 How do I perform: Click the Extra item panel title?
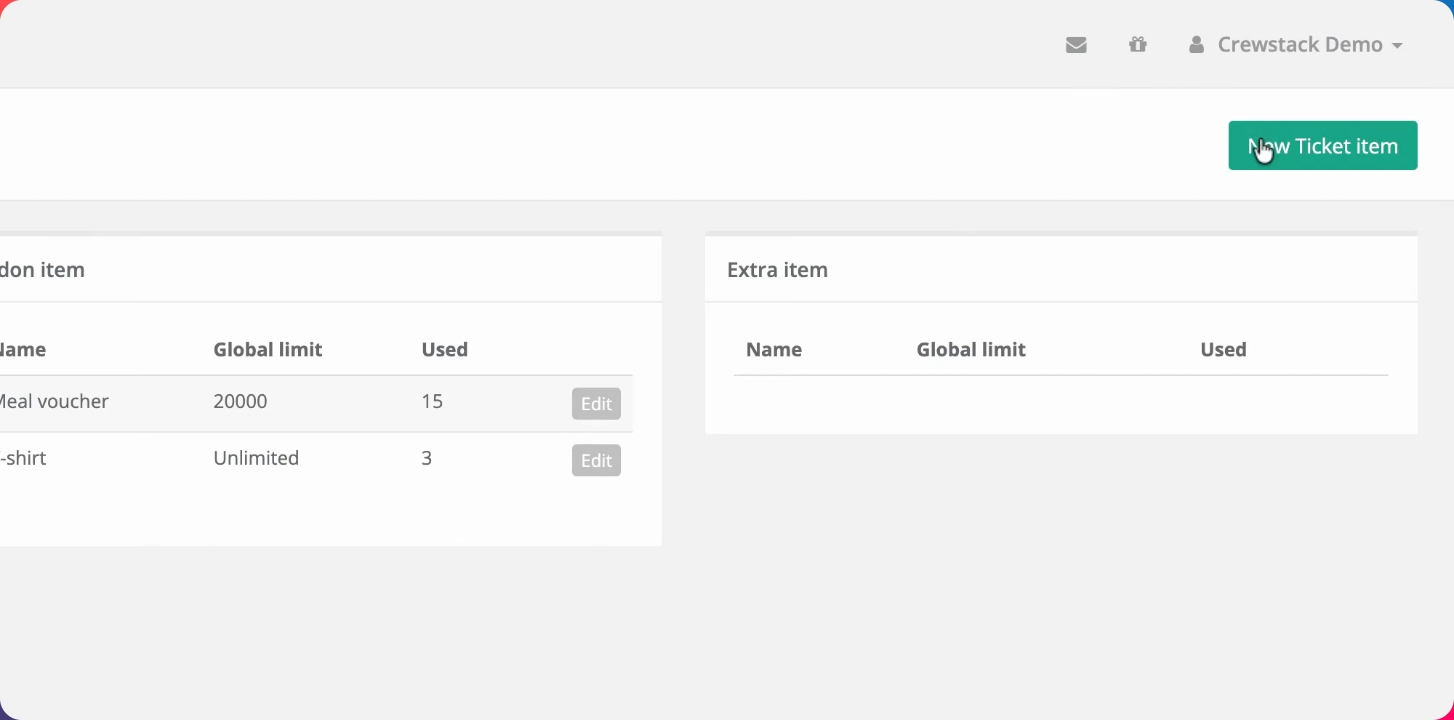[777, 270]
